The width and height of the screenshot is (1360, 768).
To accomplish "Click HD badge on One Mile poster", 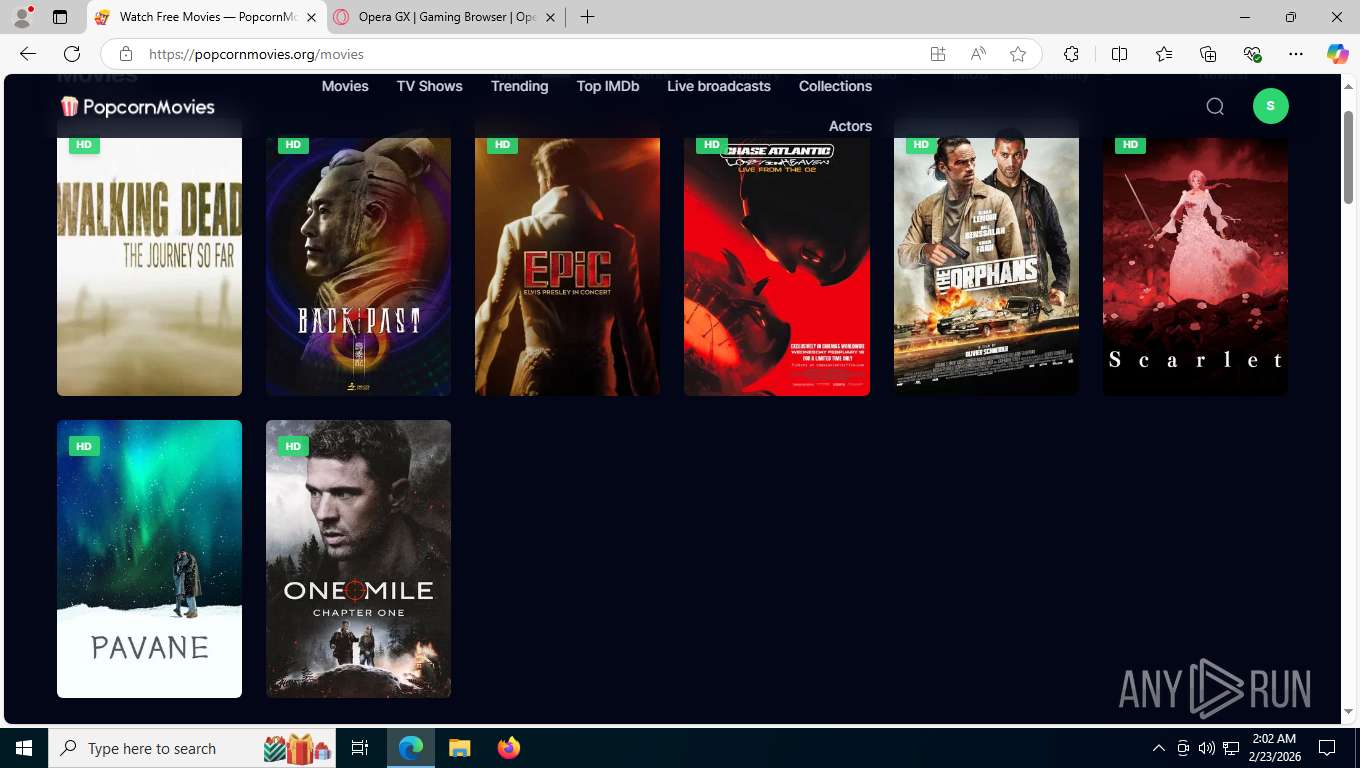I will click(293, 446).
